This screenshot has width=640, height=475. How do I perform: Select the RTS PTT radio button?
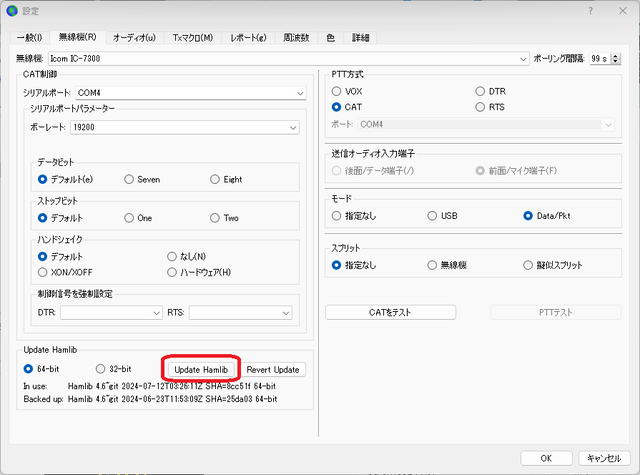pyautogui.click(x=490, y=107)
